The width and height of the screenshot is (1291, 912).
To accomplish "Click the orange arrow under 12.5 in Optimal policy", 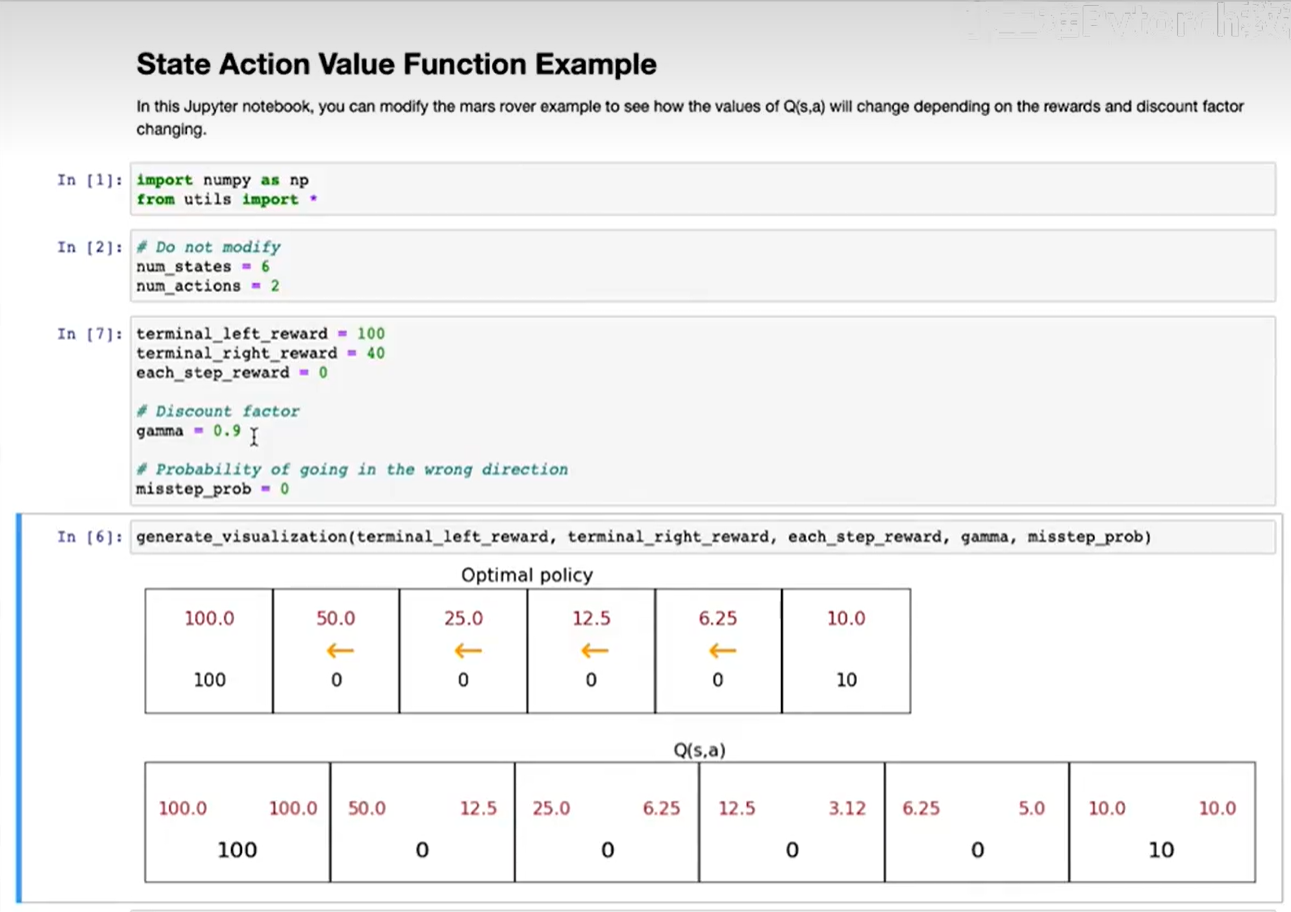I will 594,650.
